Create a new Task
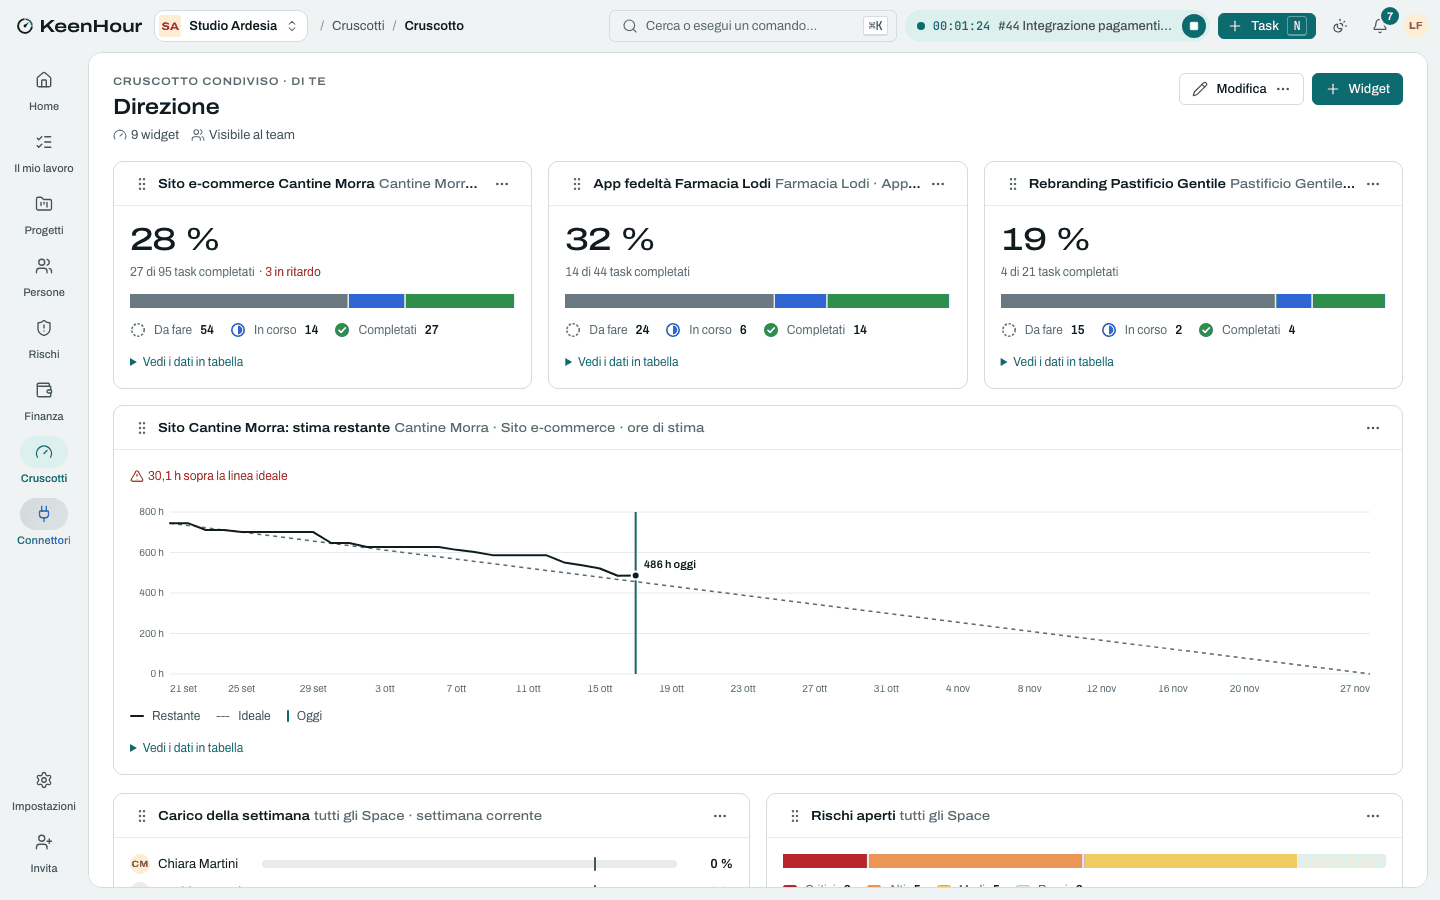 point(1266,26)
